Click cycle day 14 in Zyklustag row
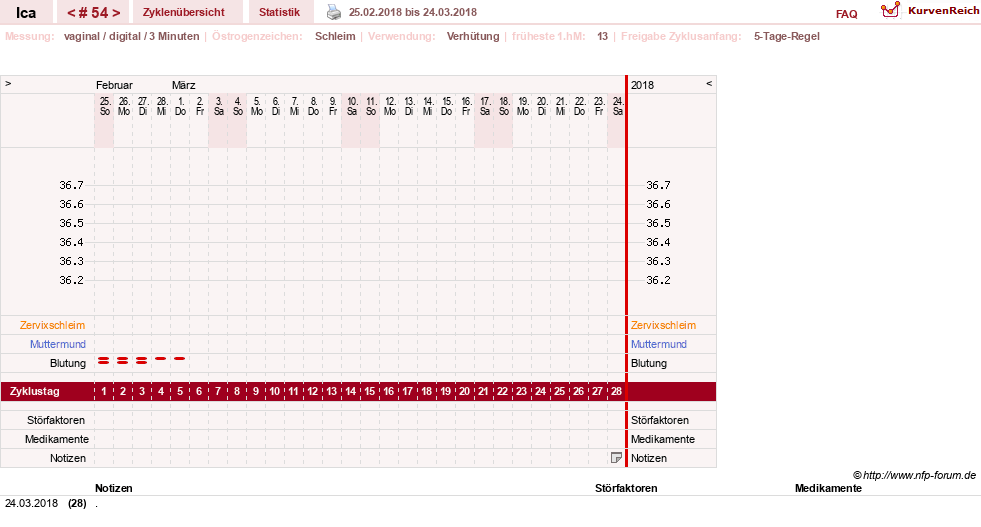Image resolution: width=981 pixels, height=527 pixels. 350,391
